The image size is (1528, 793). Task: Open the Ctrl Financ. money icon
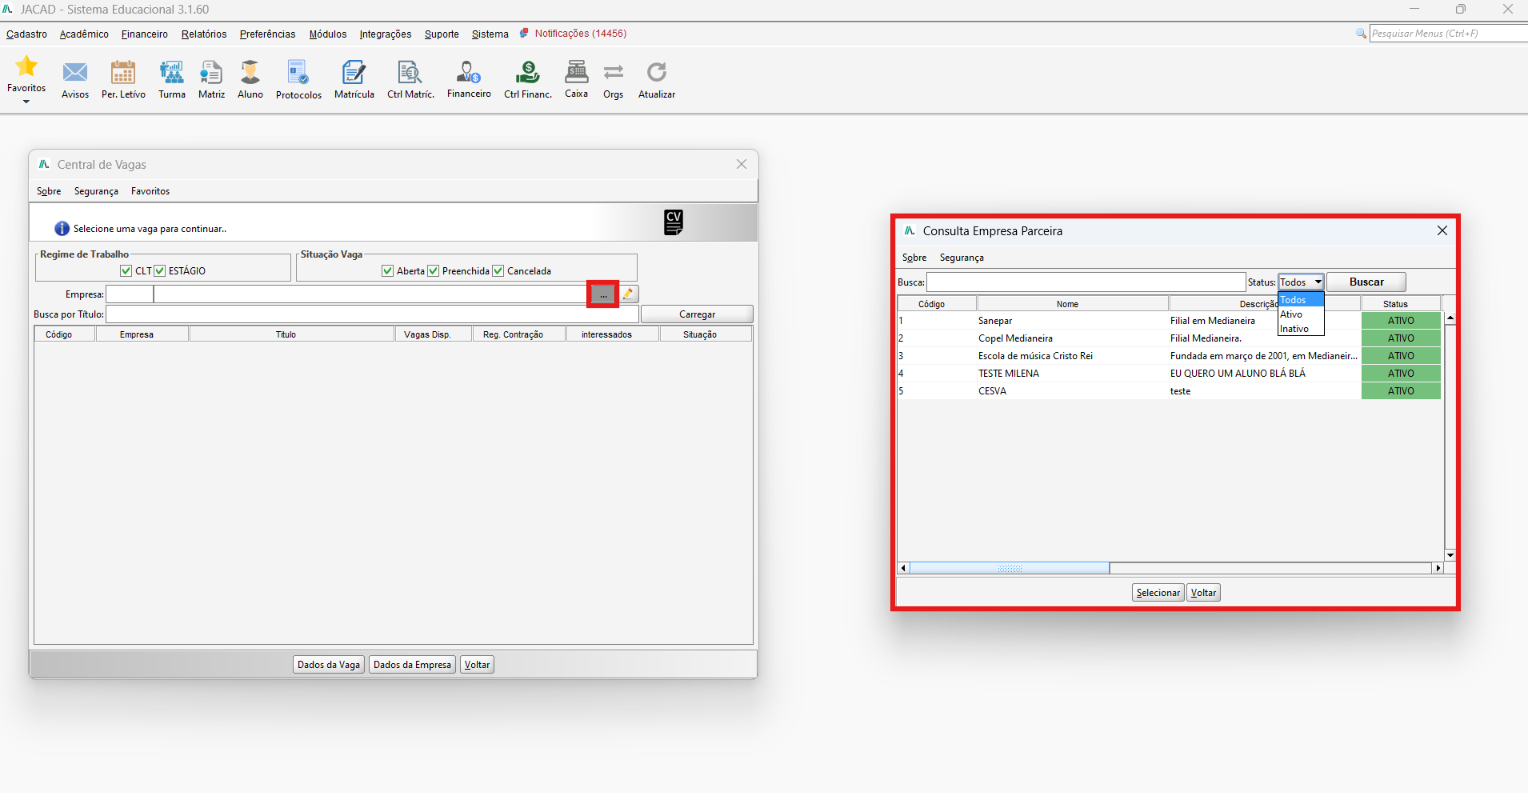point(527,73)
